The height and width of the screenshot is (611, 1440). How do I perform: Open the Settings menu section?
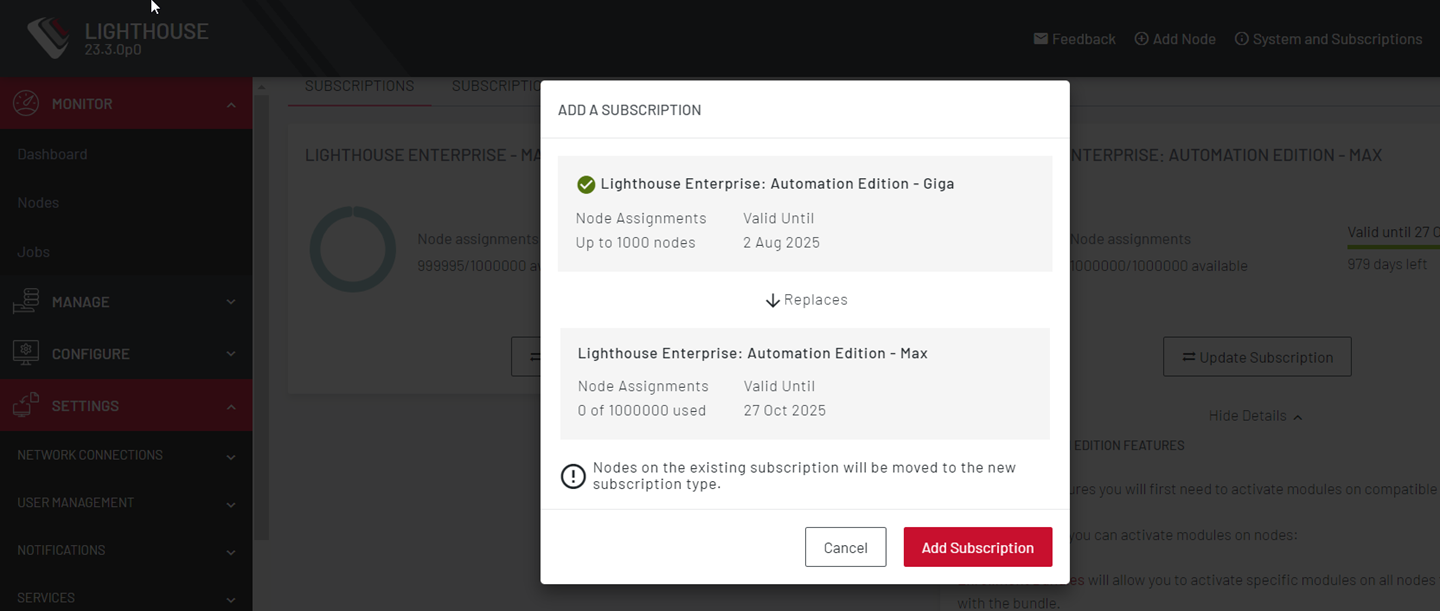click(x=126, y=405)
